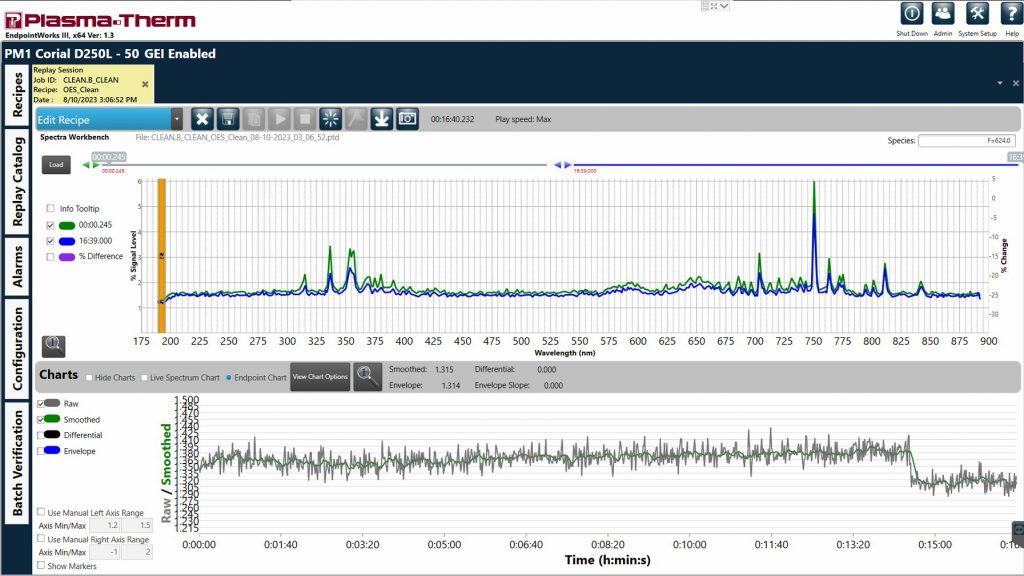
Task: Enable the Info Tooltip checkbox
Action: pyautogui.click(x=52, y=208)
